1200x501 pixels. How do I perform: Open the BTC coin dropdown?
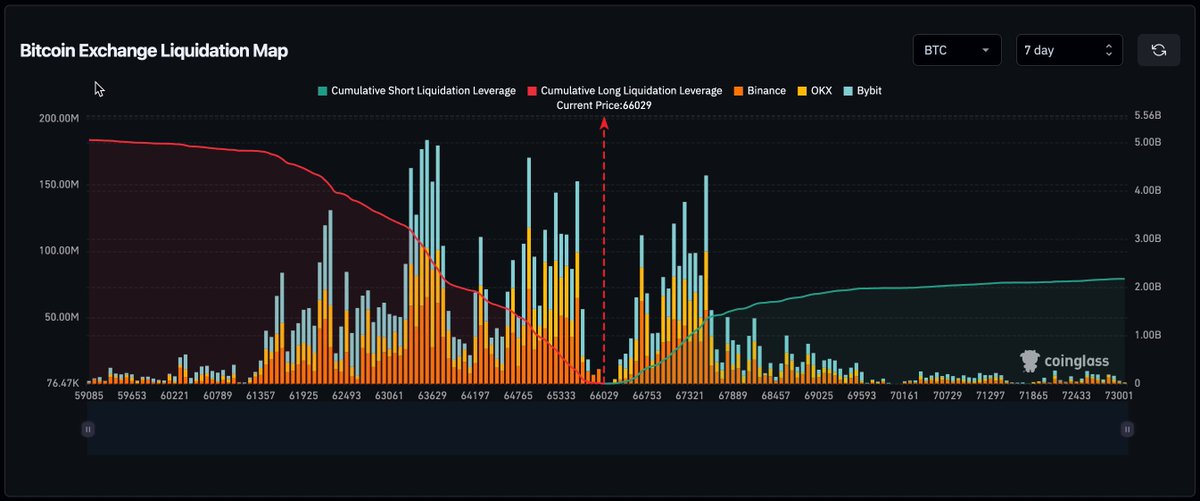[x=957, y=50]
